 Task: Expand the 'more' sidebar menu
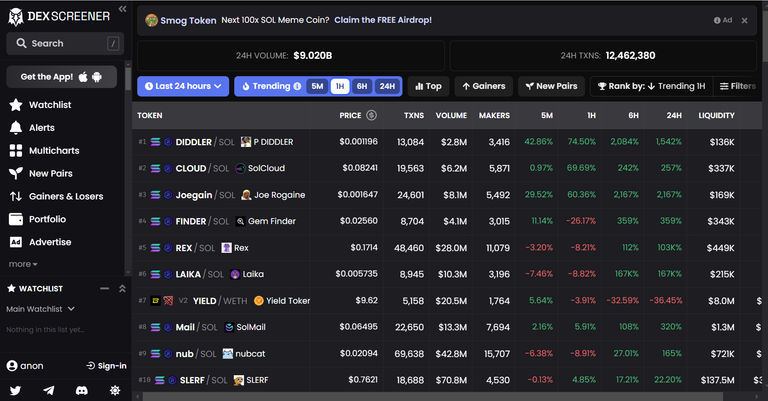point(23,264)
